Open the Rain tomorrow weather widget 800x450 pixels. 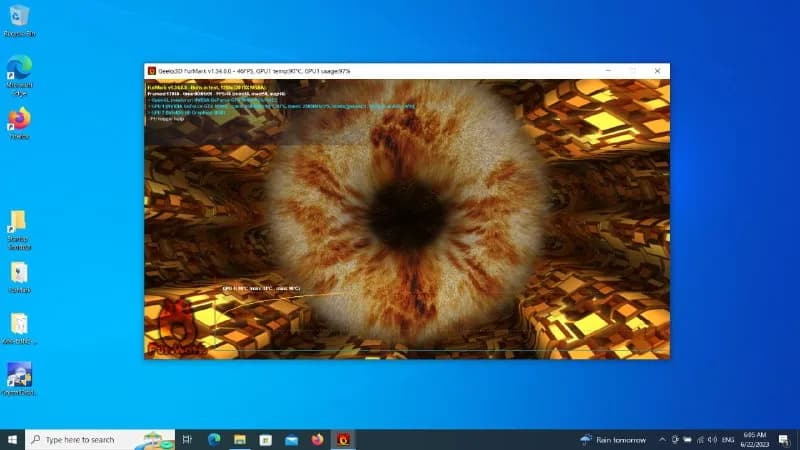pos(613,440)
